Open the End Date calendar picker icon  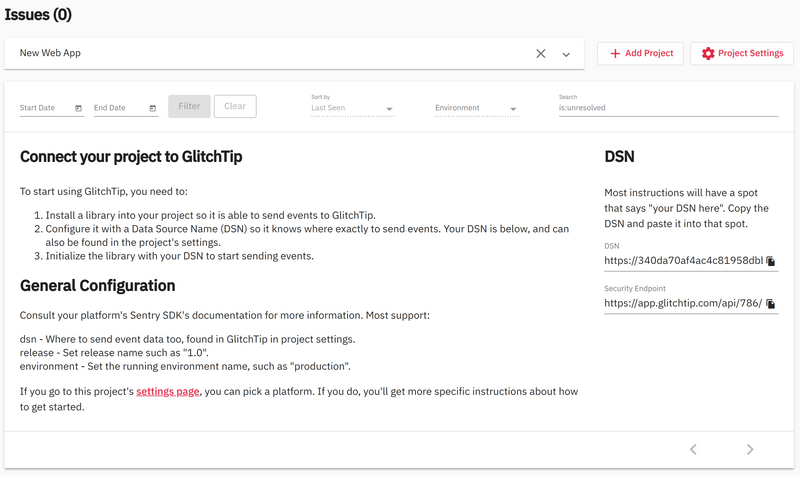point(153,108)
